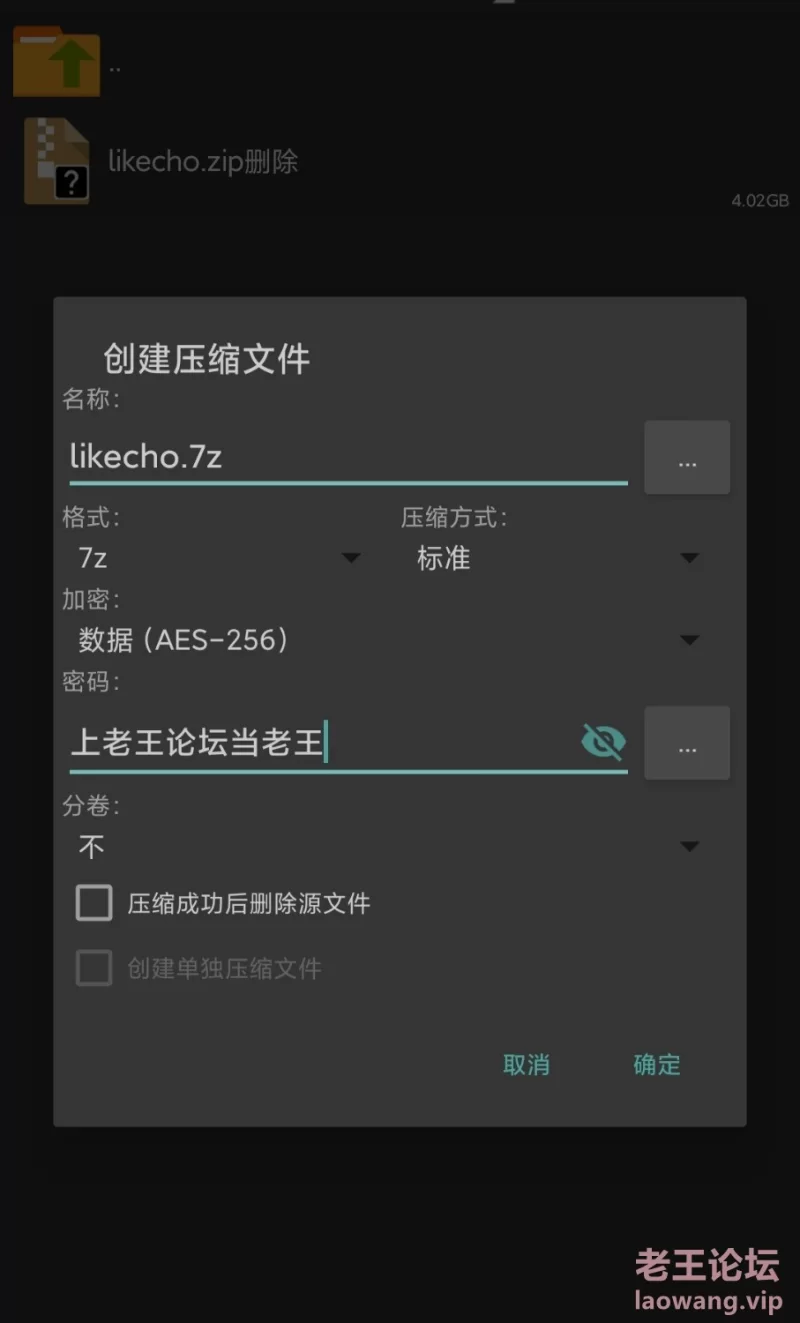Open the likecho.zip删除 file entry
800x1323 pixels.
point(203,161)
